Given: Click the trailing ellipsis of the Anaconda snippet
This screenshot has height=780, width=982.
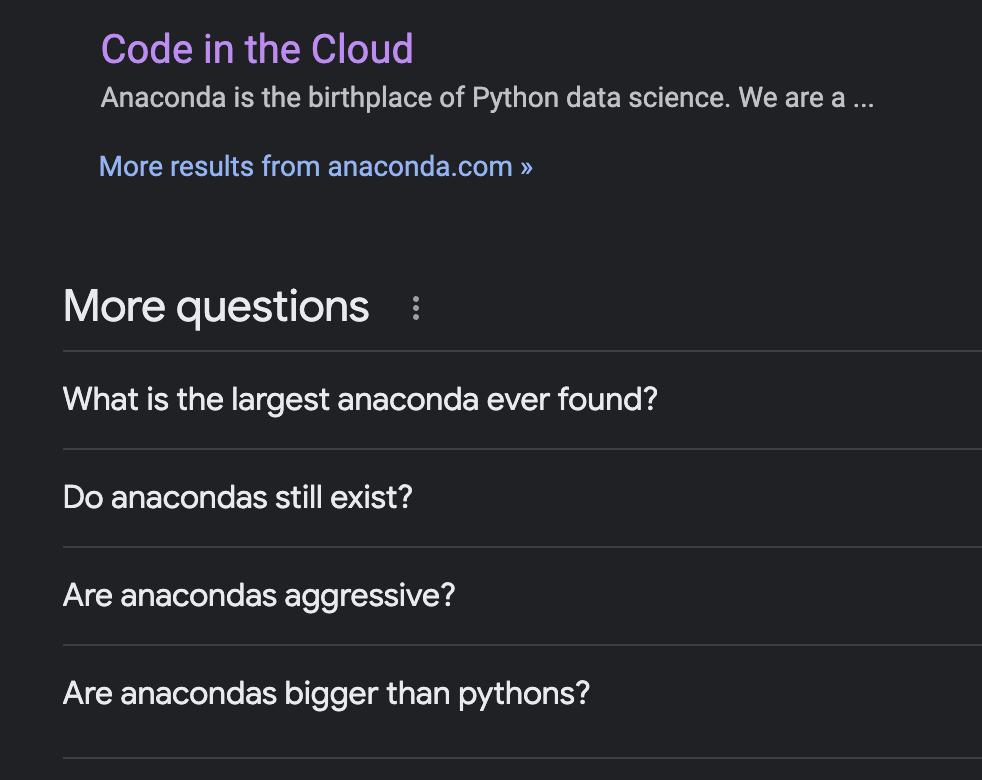Looking at the screenshot, I should click(863, 102).
